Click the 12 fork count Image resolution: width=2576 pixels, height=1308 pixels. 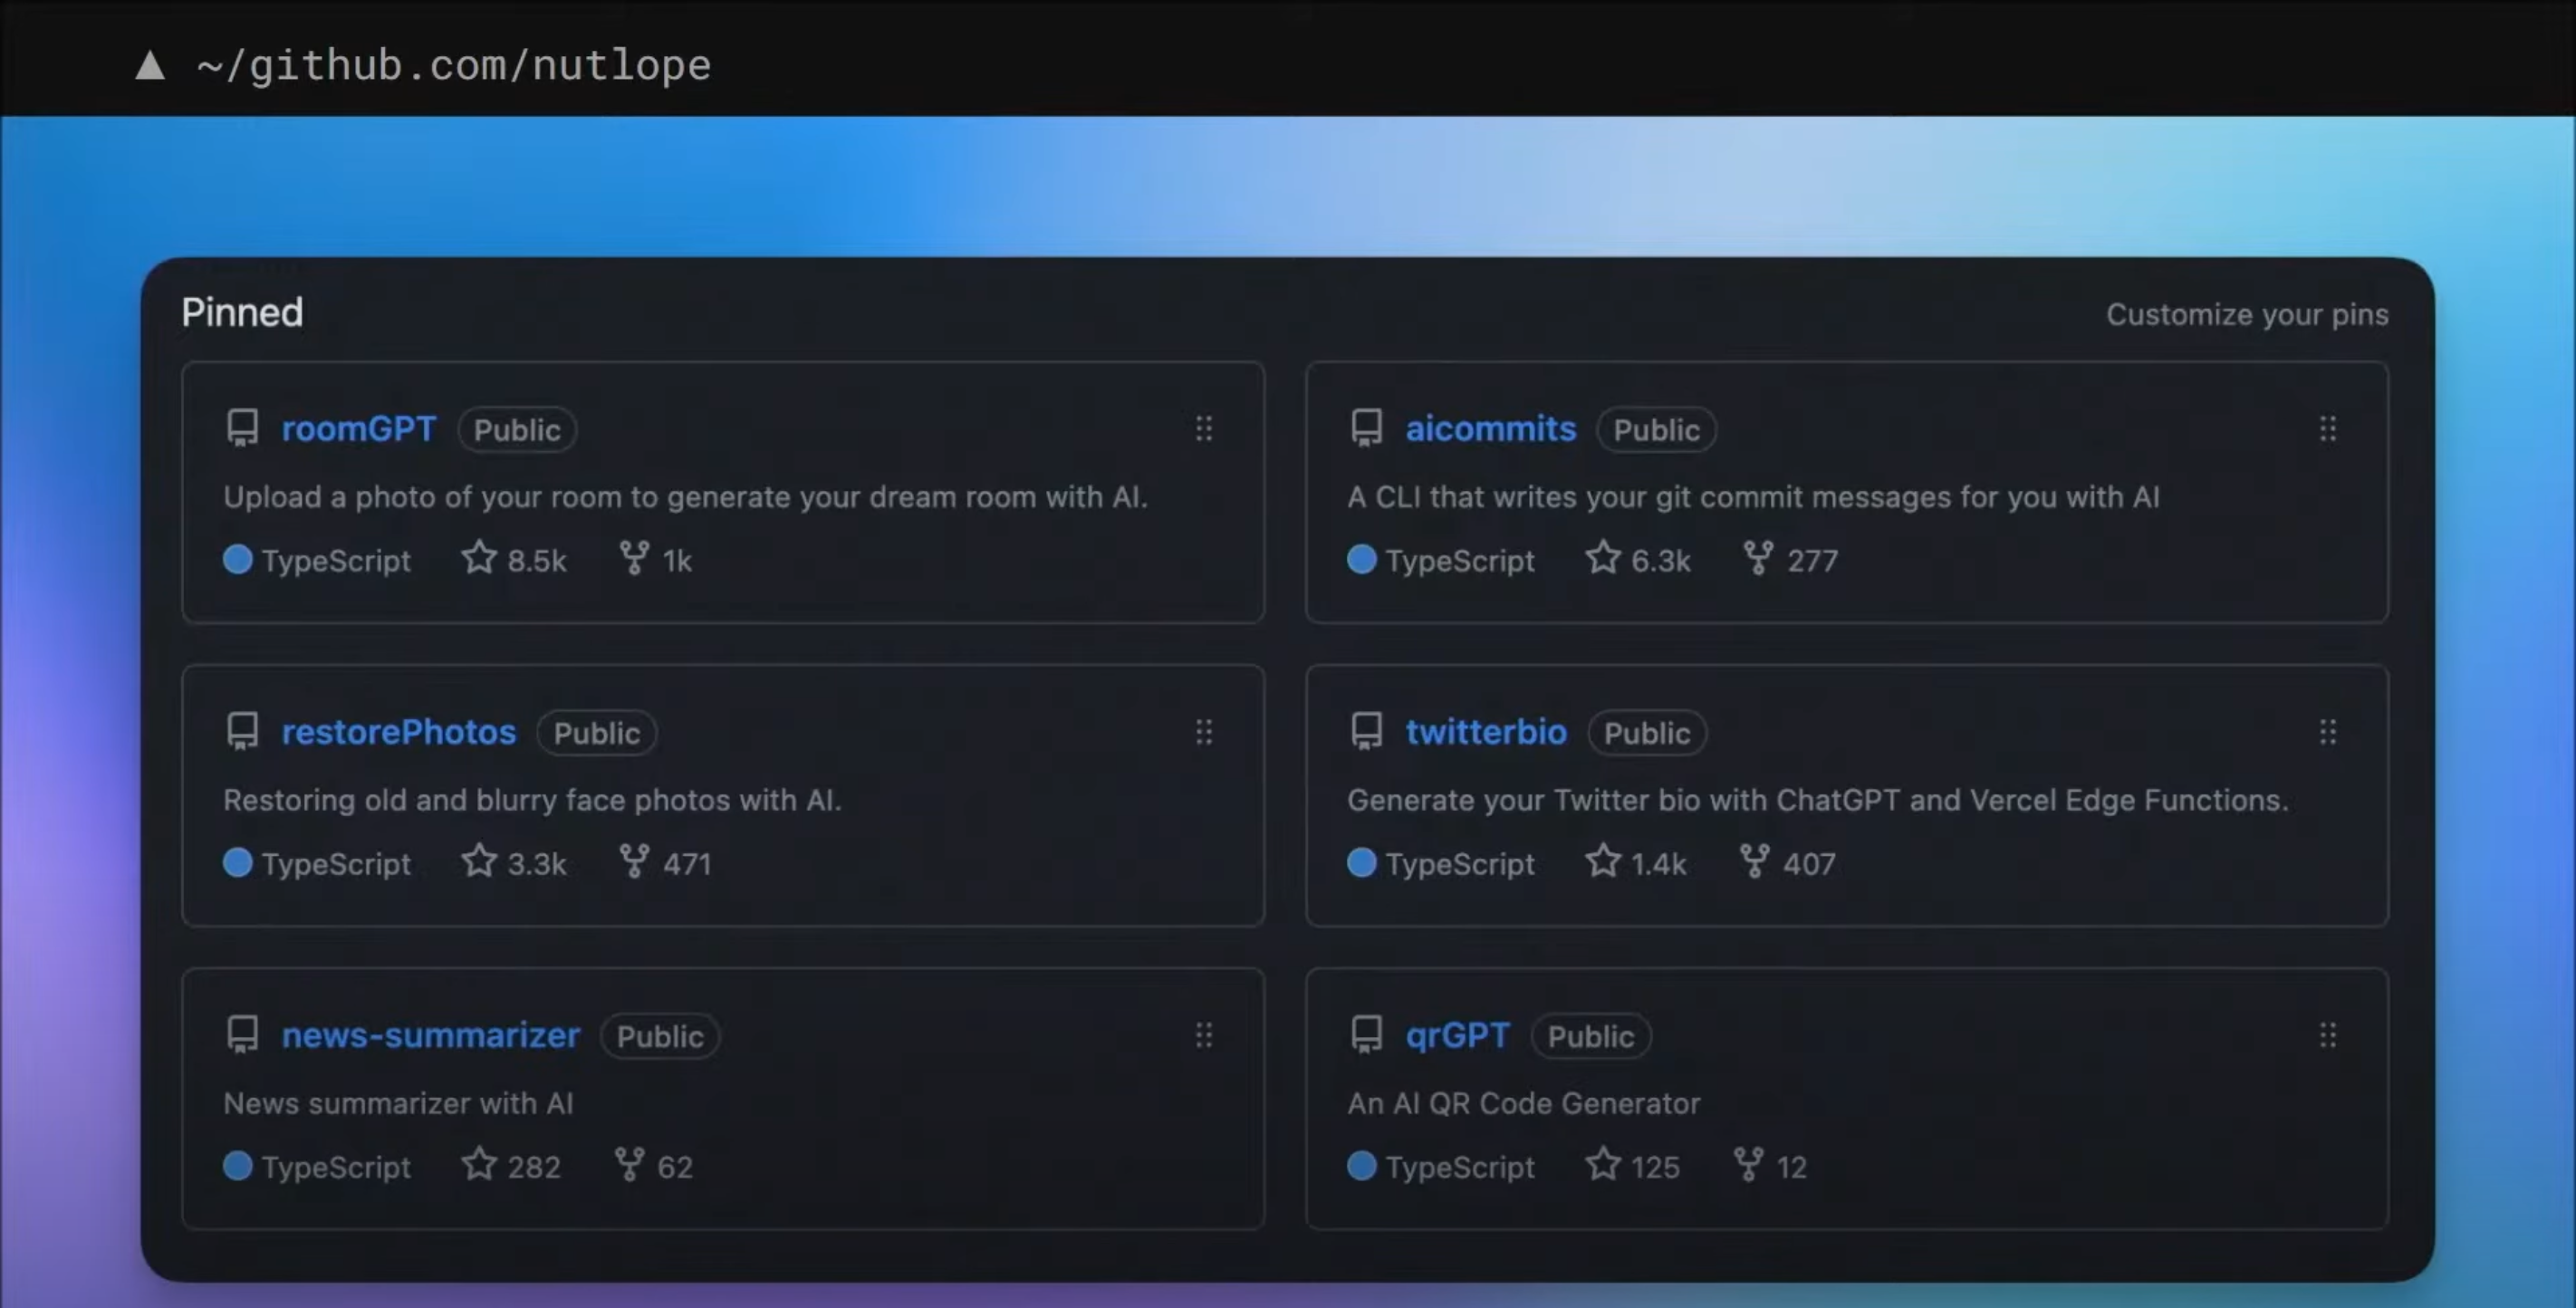(1792, 1167)
